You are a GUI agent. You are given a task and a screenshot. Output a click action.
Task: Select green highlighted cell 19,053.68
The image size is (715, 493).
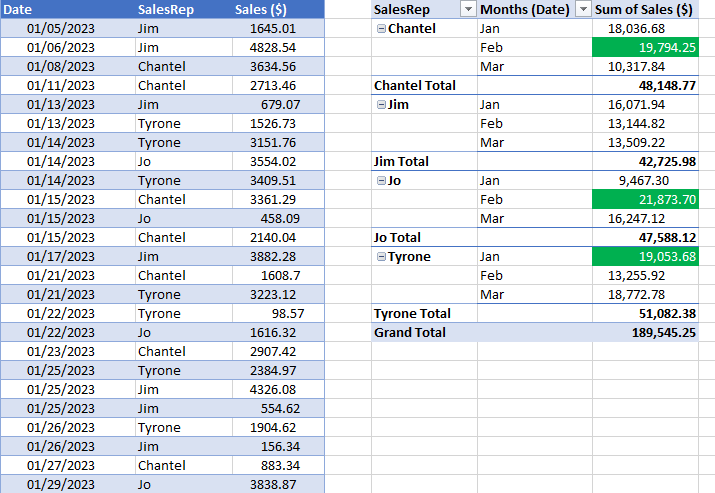[x=645, y=256]
